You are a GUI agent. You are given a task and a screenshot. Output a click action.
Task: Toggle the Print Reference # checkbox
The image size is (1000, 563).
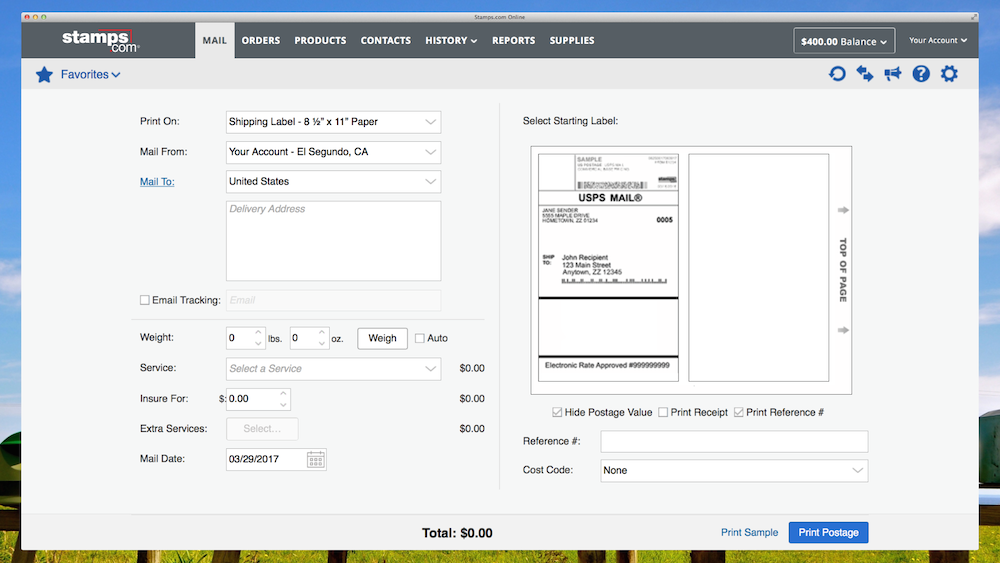(739, 413)
